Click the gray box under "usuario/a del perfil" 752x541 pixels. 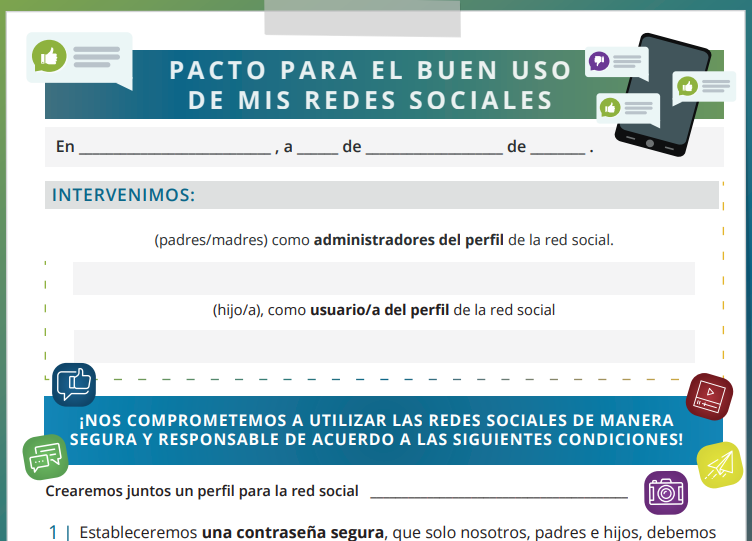pos(384,346)
